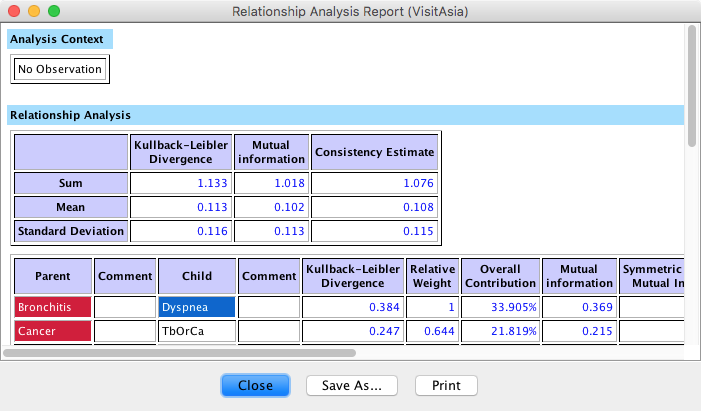Select the TbOrCa child cell

click(x=196, y=331)
